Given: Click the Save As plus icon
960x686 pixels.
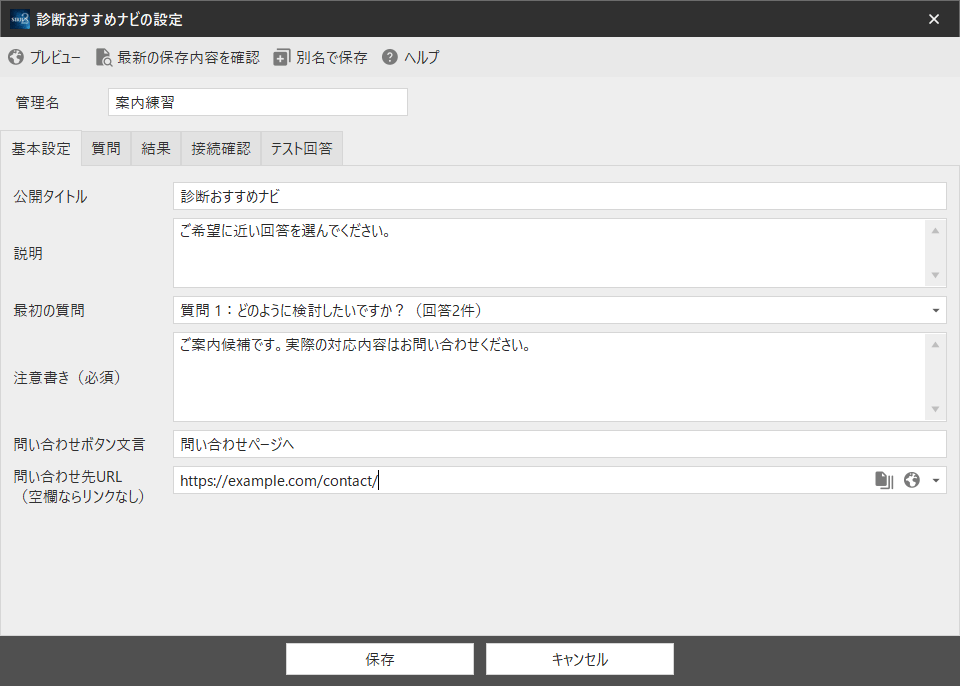Looking at the screenshot, I should point(282,58).
